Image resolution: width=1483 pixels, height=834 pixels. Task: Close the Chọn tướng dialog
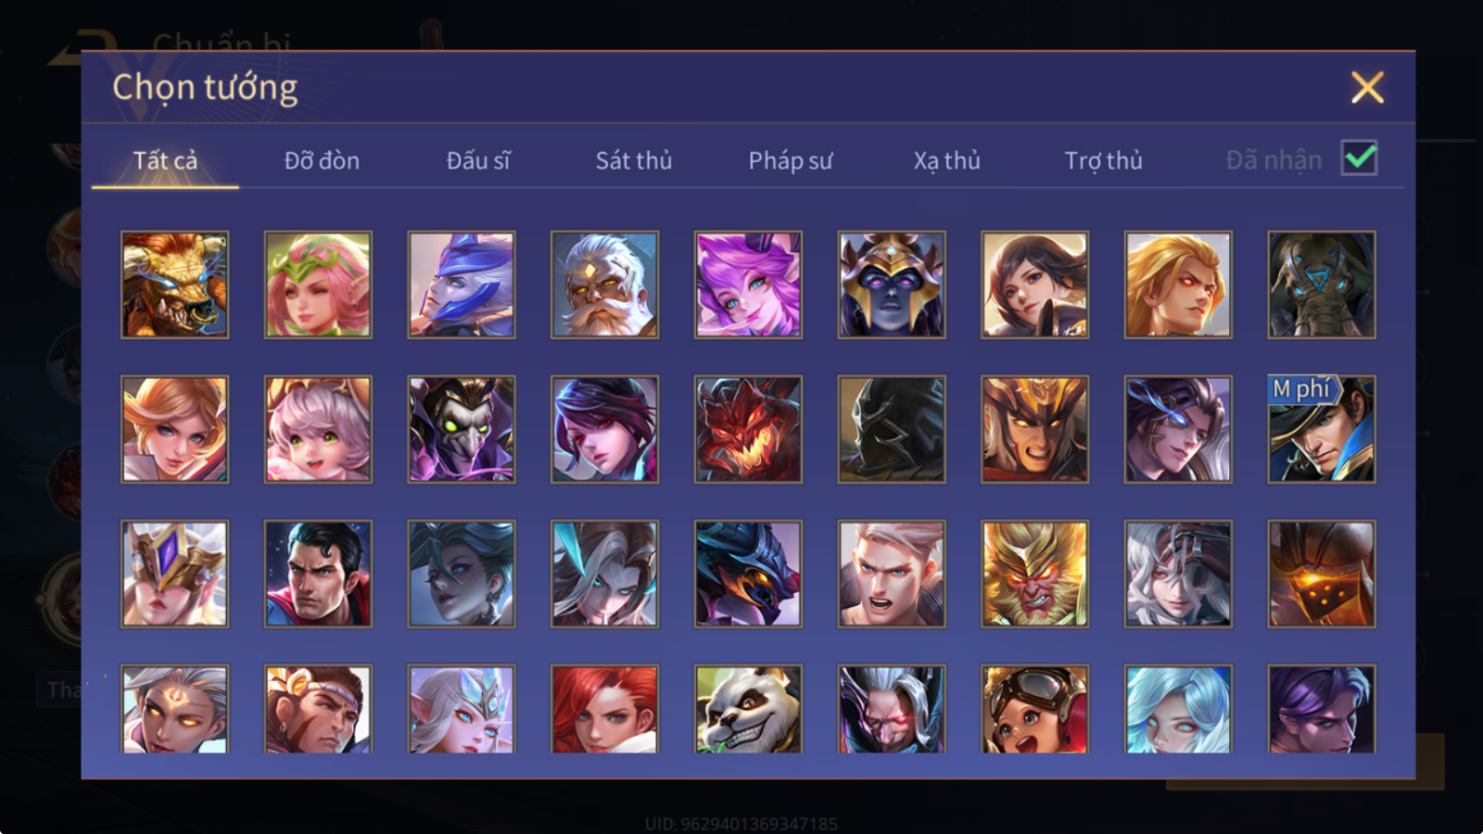(1367, 88)
